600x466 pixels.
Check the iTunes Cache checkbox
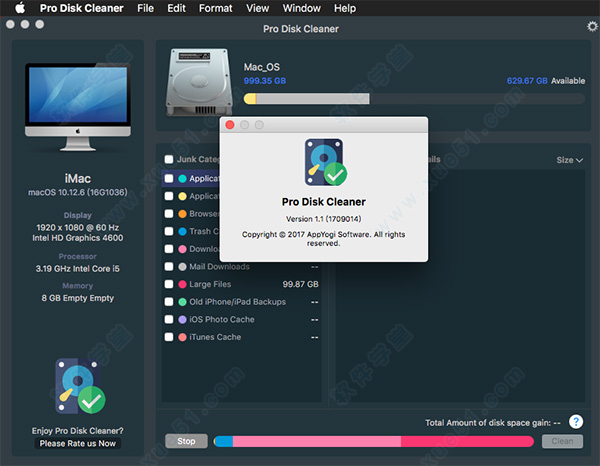(169, 337)
